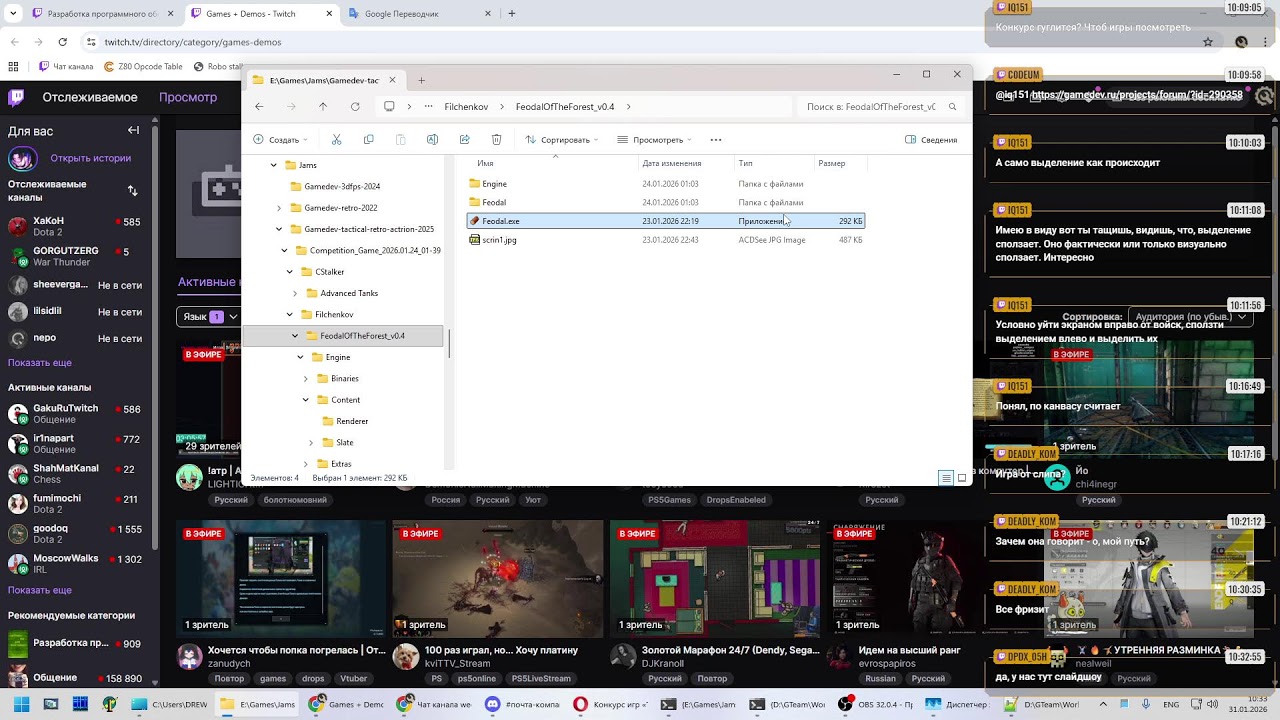Collapse the Jams folder in tree
The image size is (1280, 720).
pyautogui.click(x=274, y=165)
